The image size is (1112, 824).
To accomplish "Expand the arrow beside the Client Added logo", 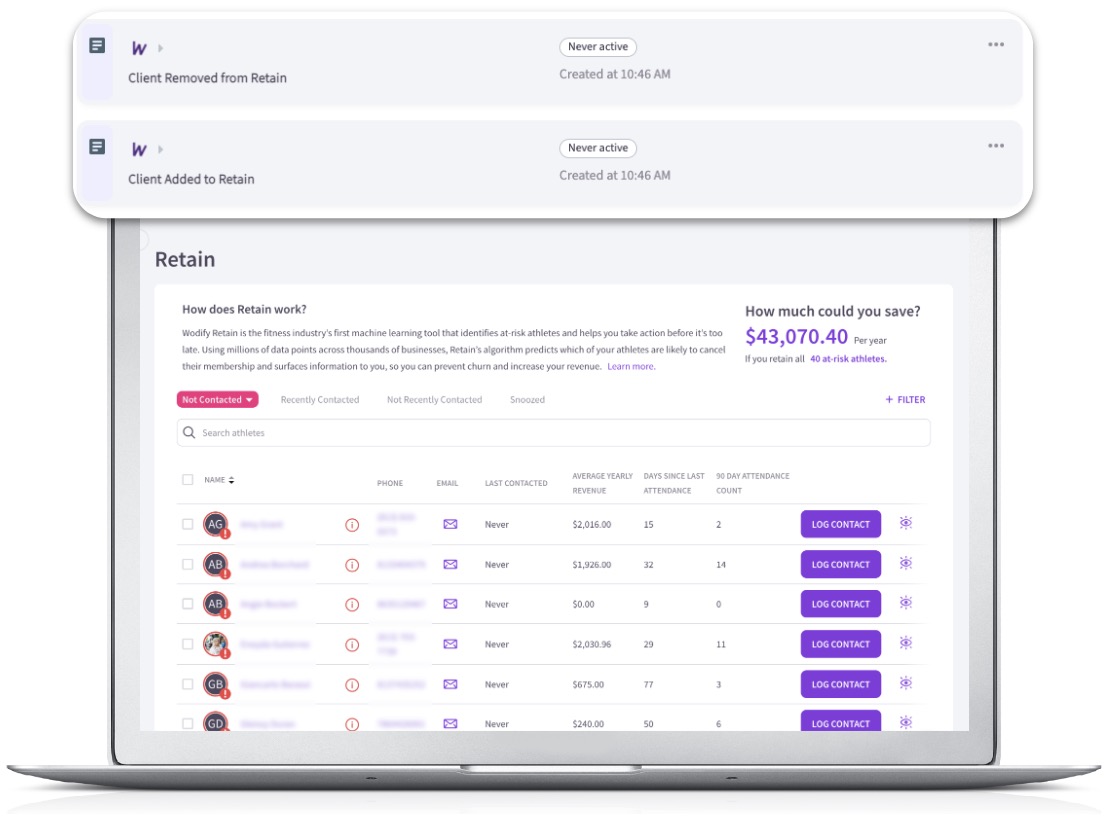I will point(161,150).
